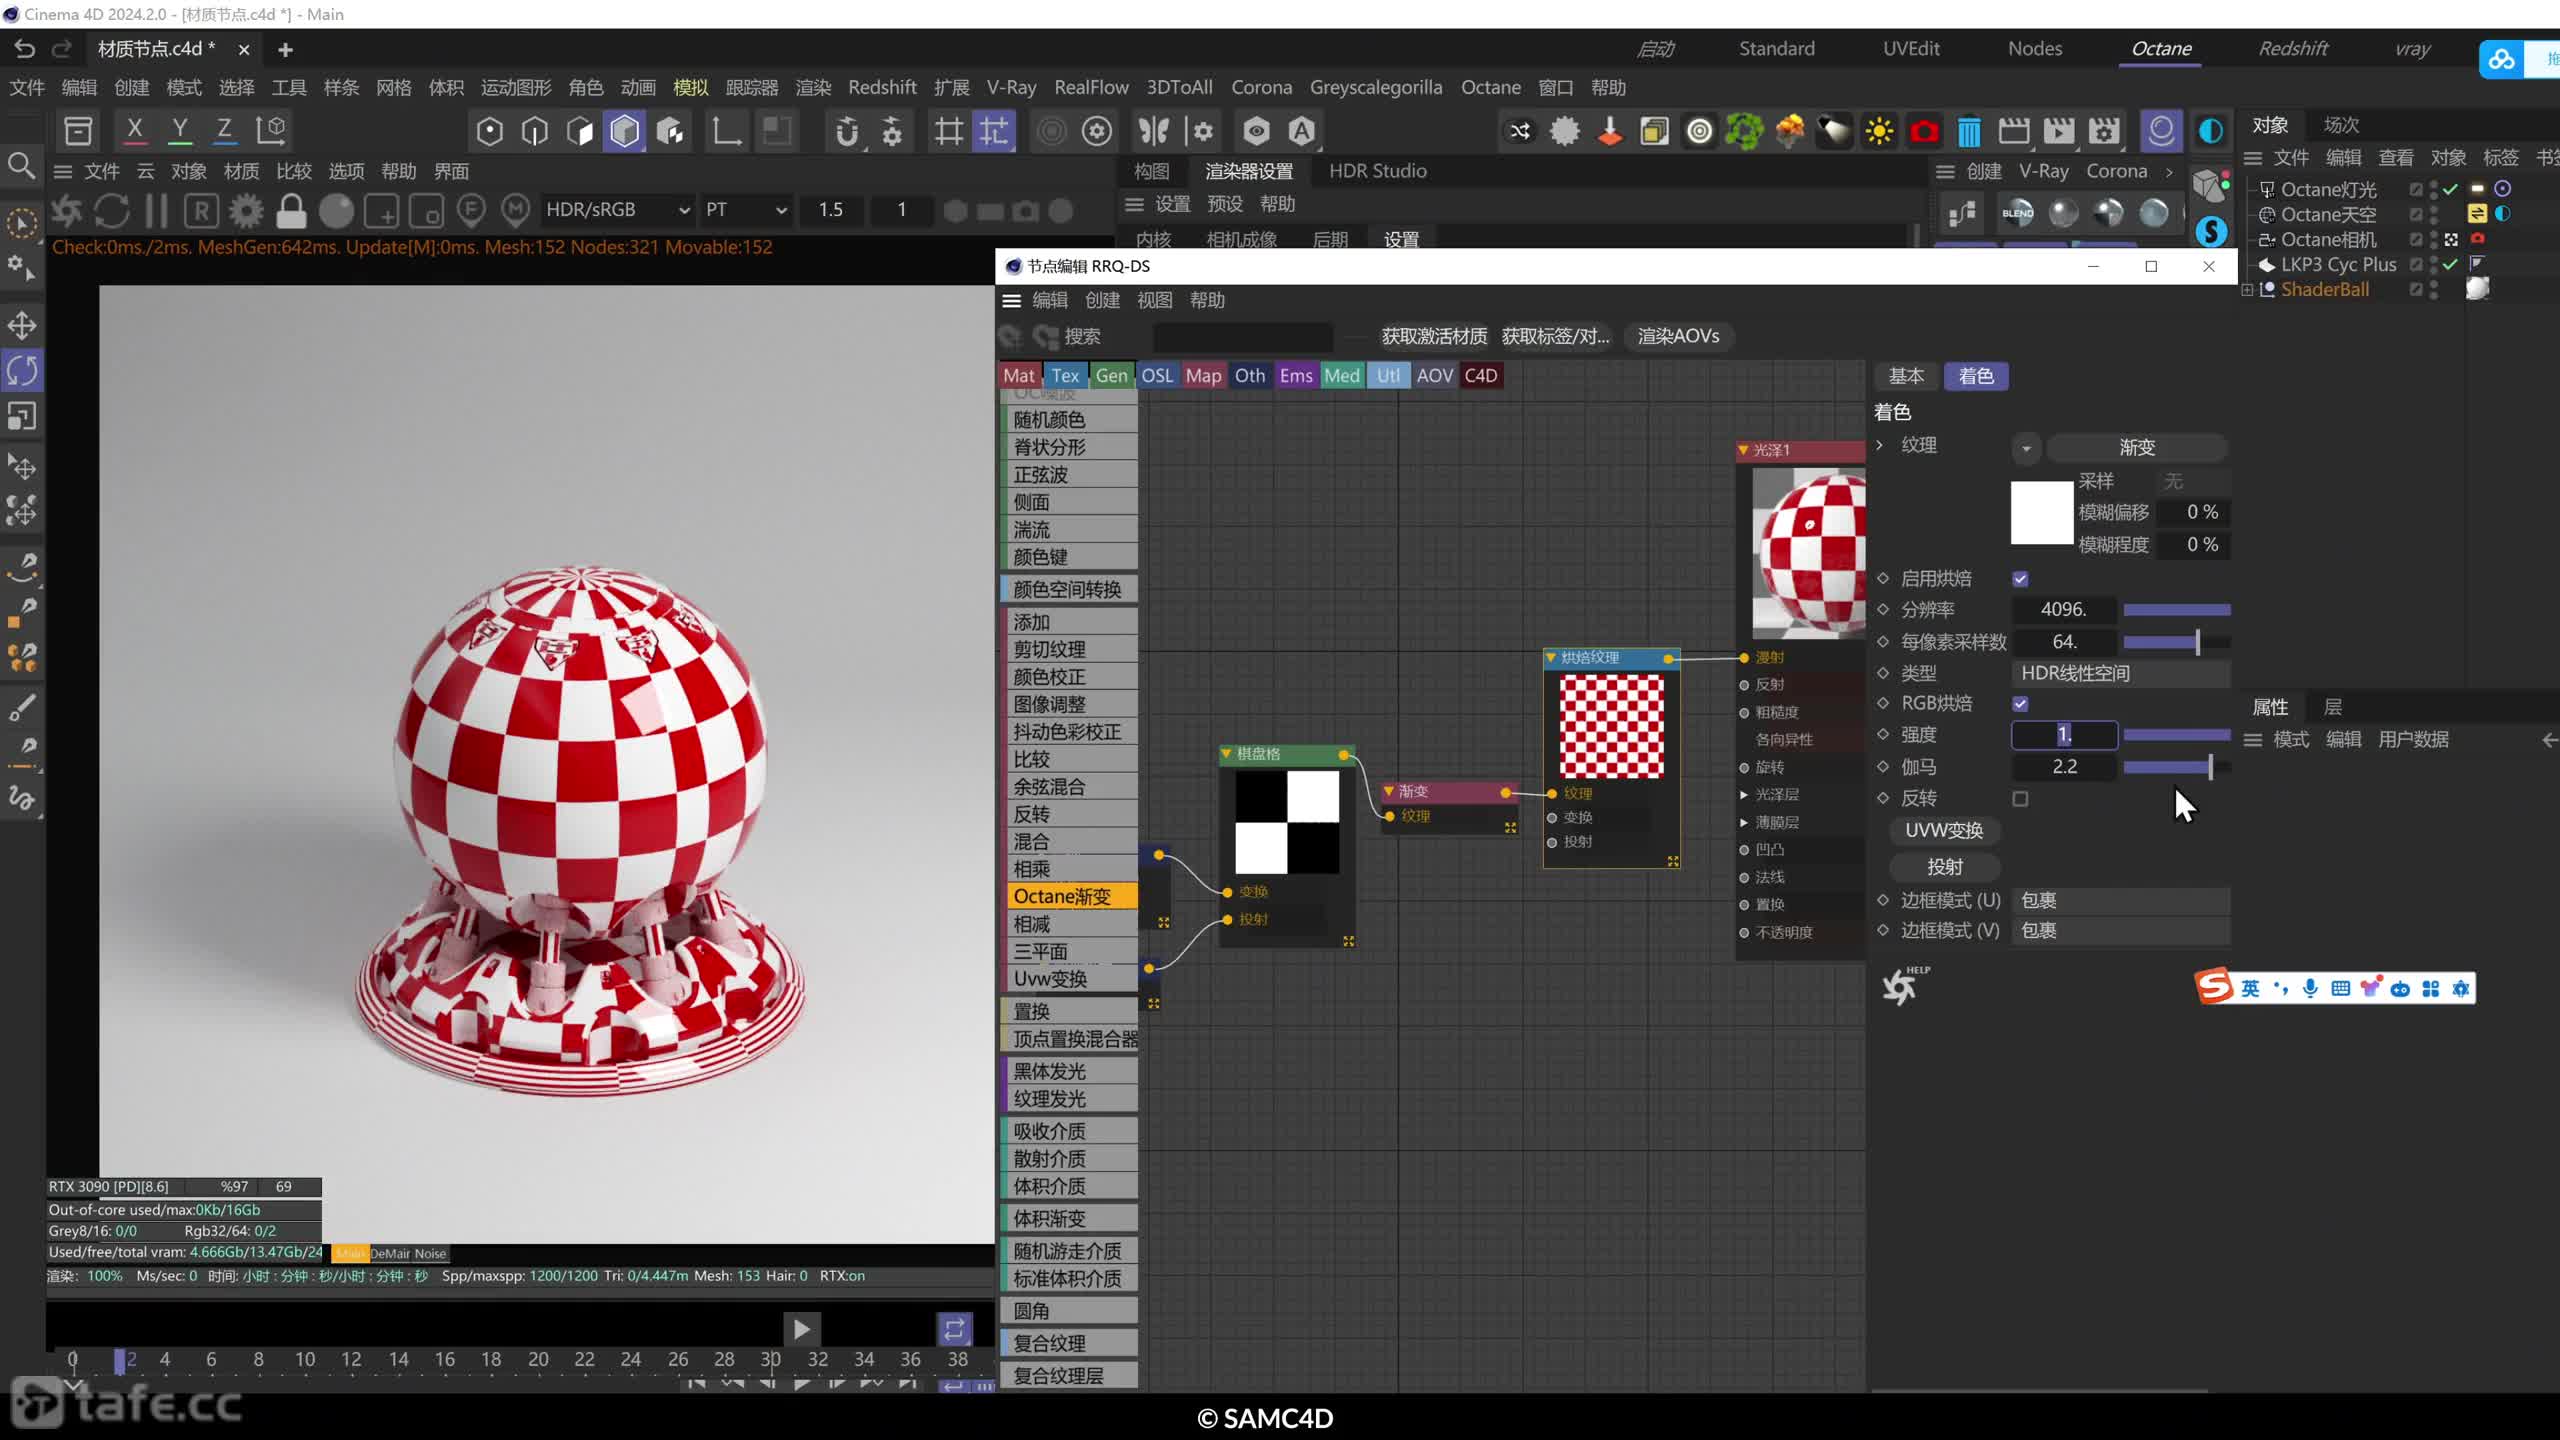Open the HDR Studio tab
This screenshot has height=1440, width=2560.
point(1377,171)
